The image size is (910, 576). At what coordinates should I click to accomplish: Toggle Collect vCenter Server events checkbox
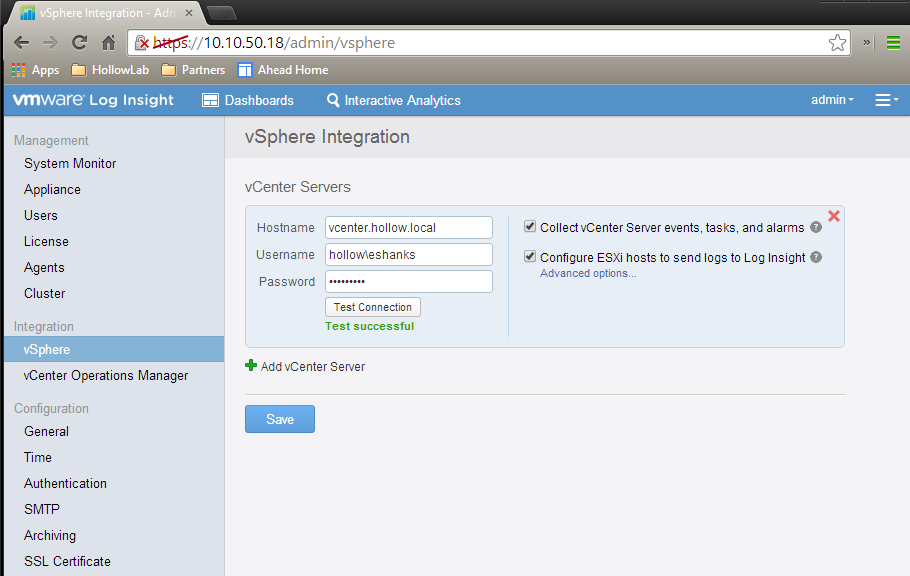[x=530, y=227]
